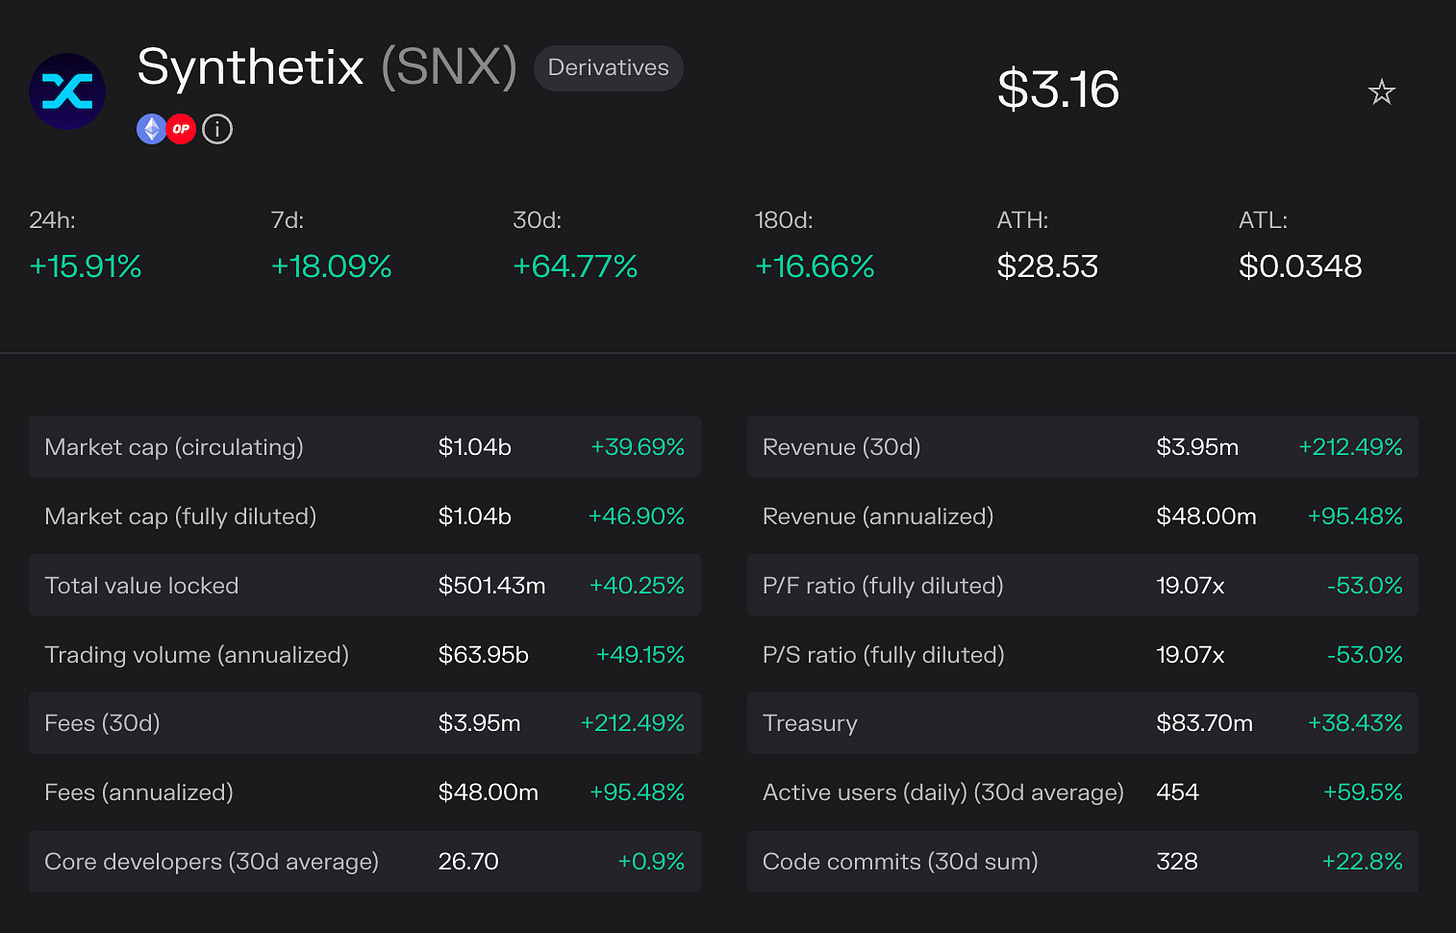The height and width of the screenshot is (933, 1456).
Task: Click the 454 active users value
Action: [1177, 792]
